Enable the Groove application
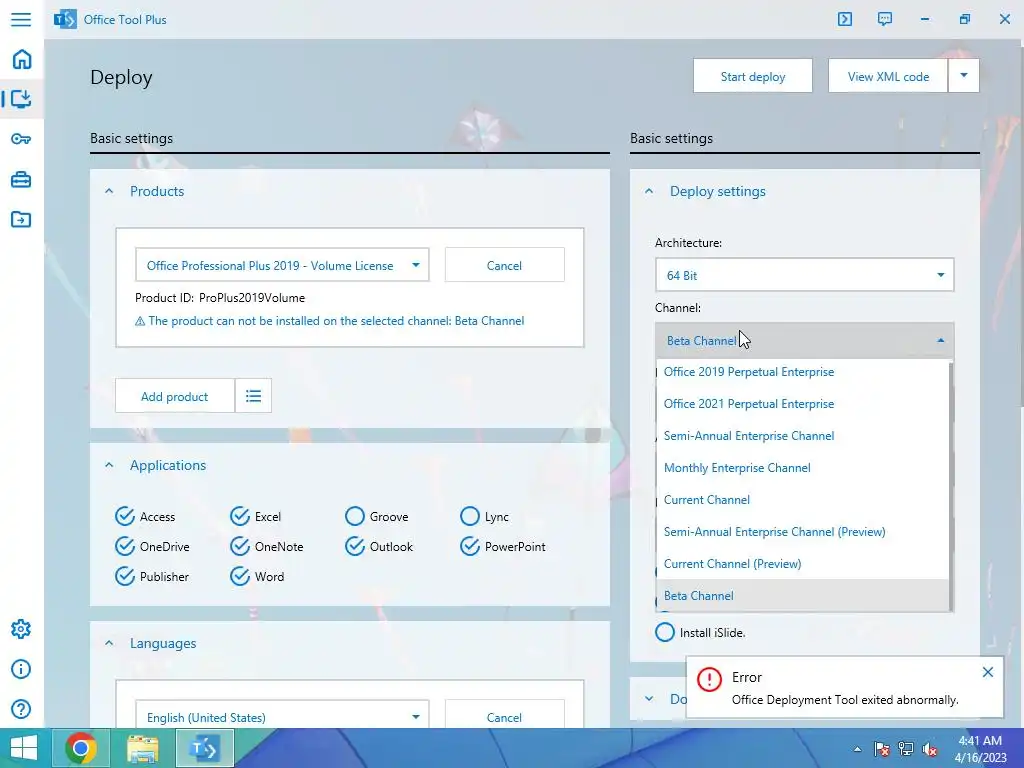 tap(355, 516)
